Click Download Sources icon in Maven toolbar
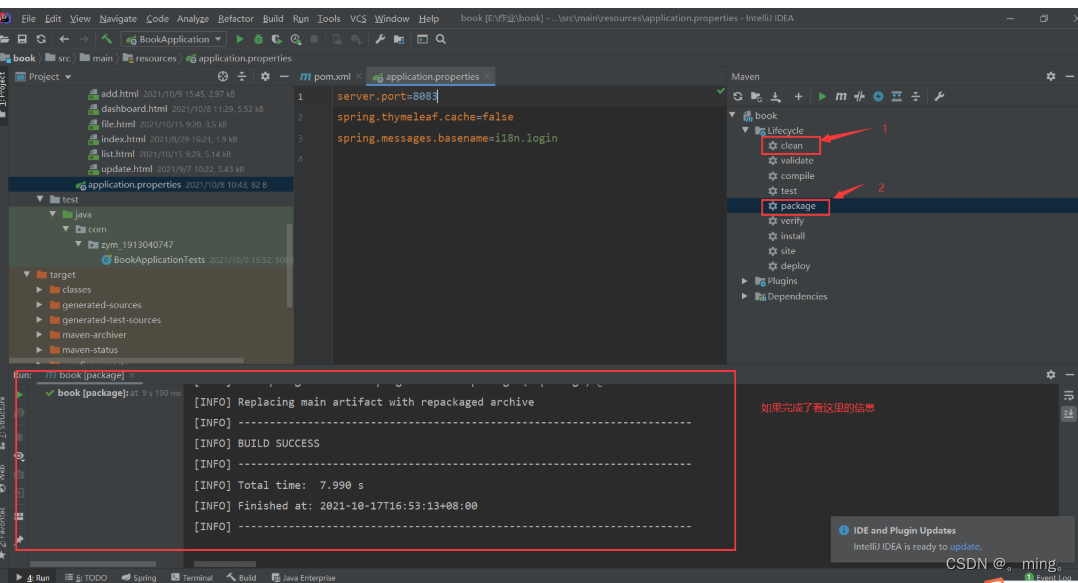Screen dimensions: 1078x583 tap(776, 96)
